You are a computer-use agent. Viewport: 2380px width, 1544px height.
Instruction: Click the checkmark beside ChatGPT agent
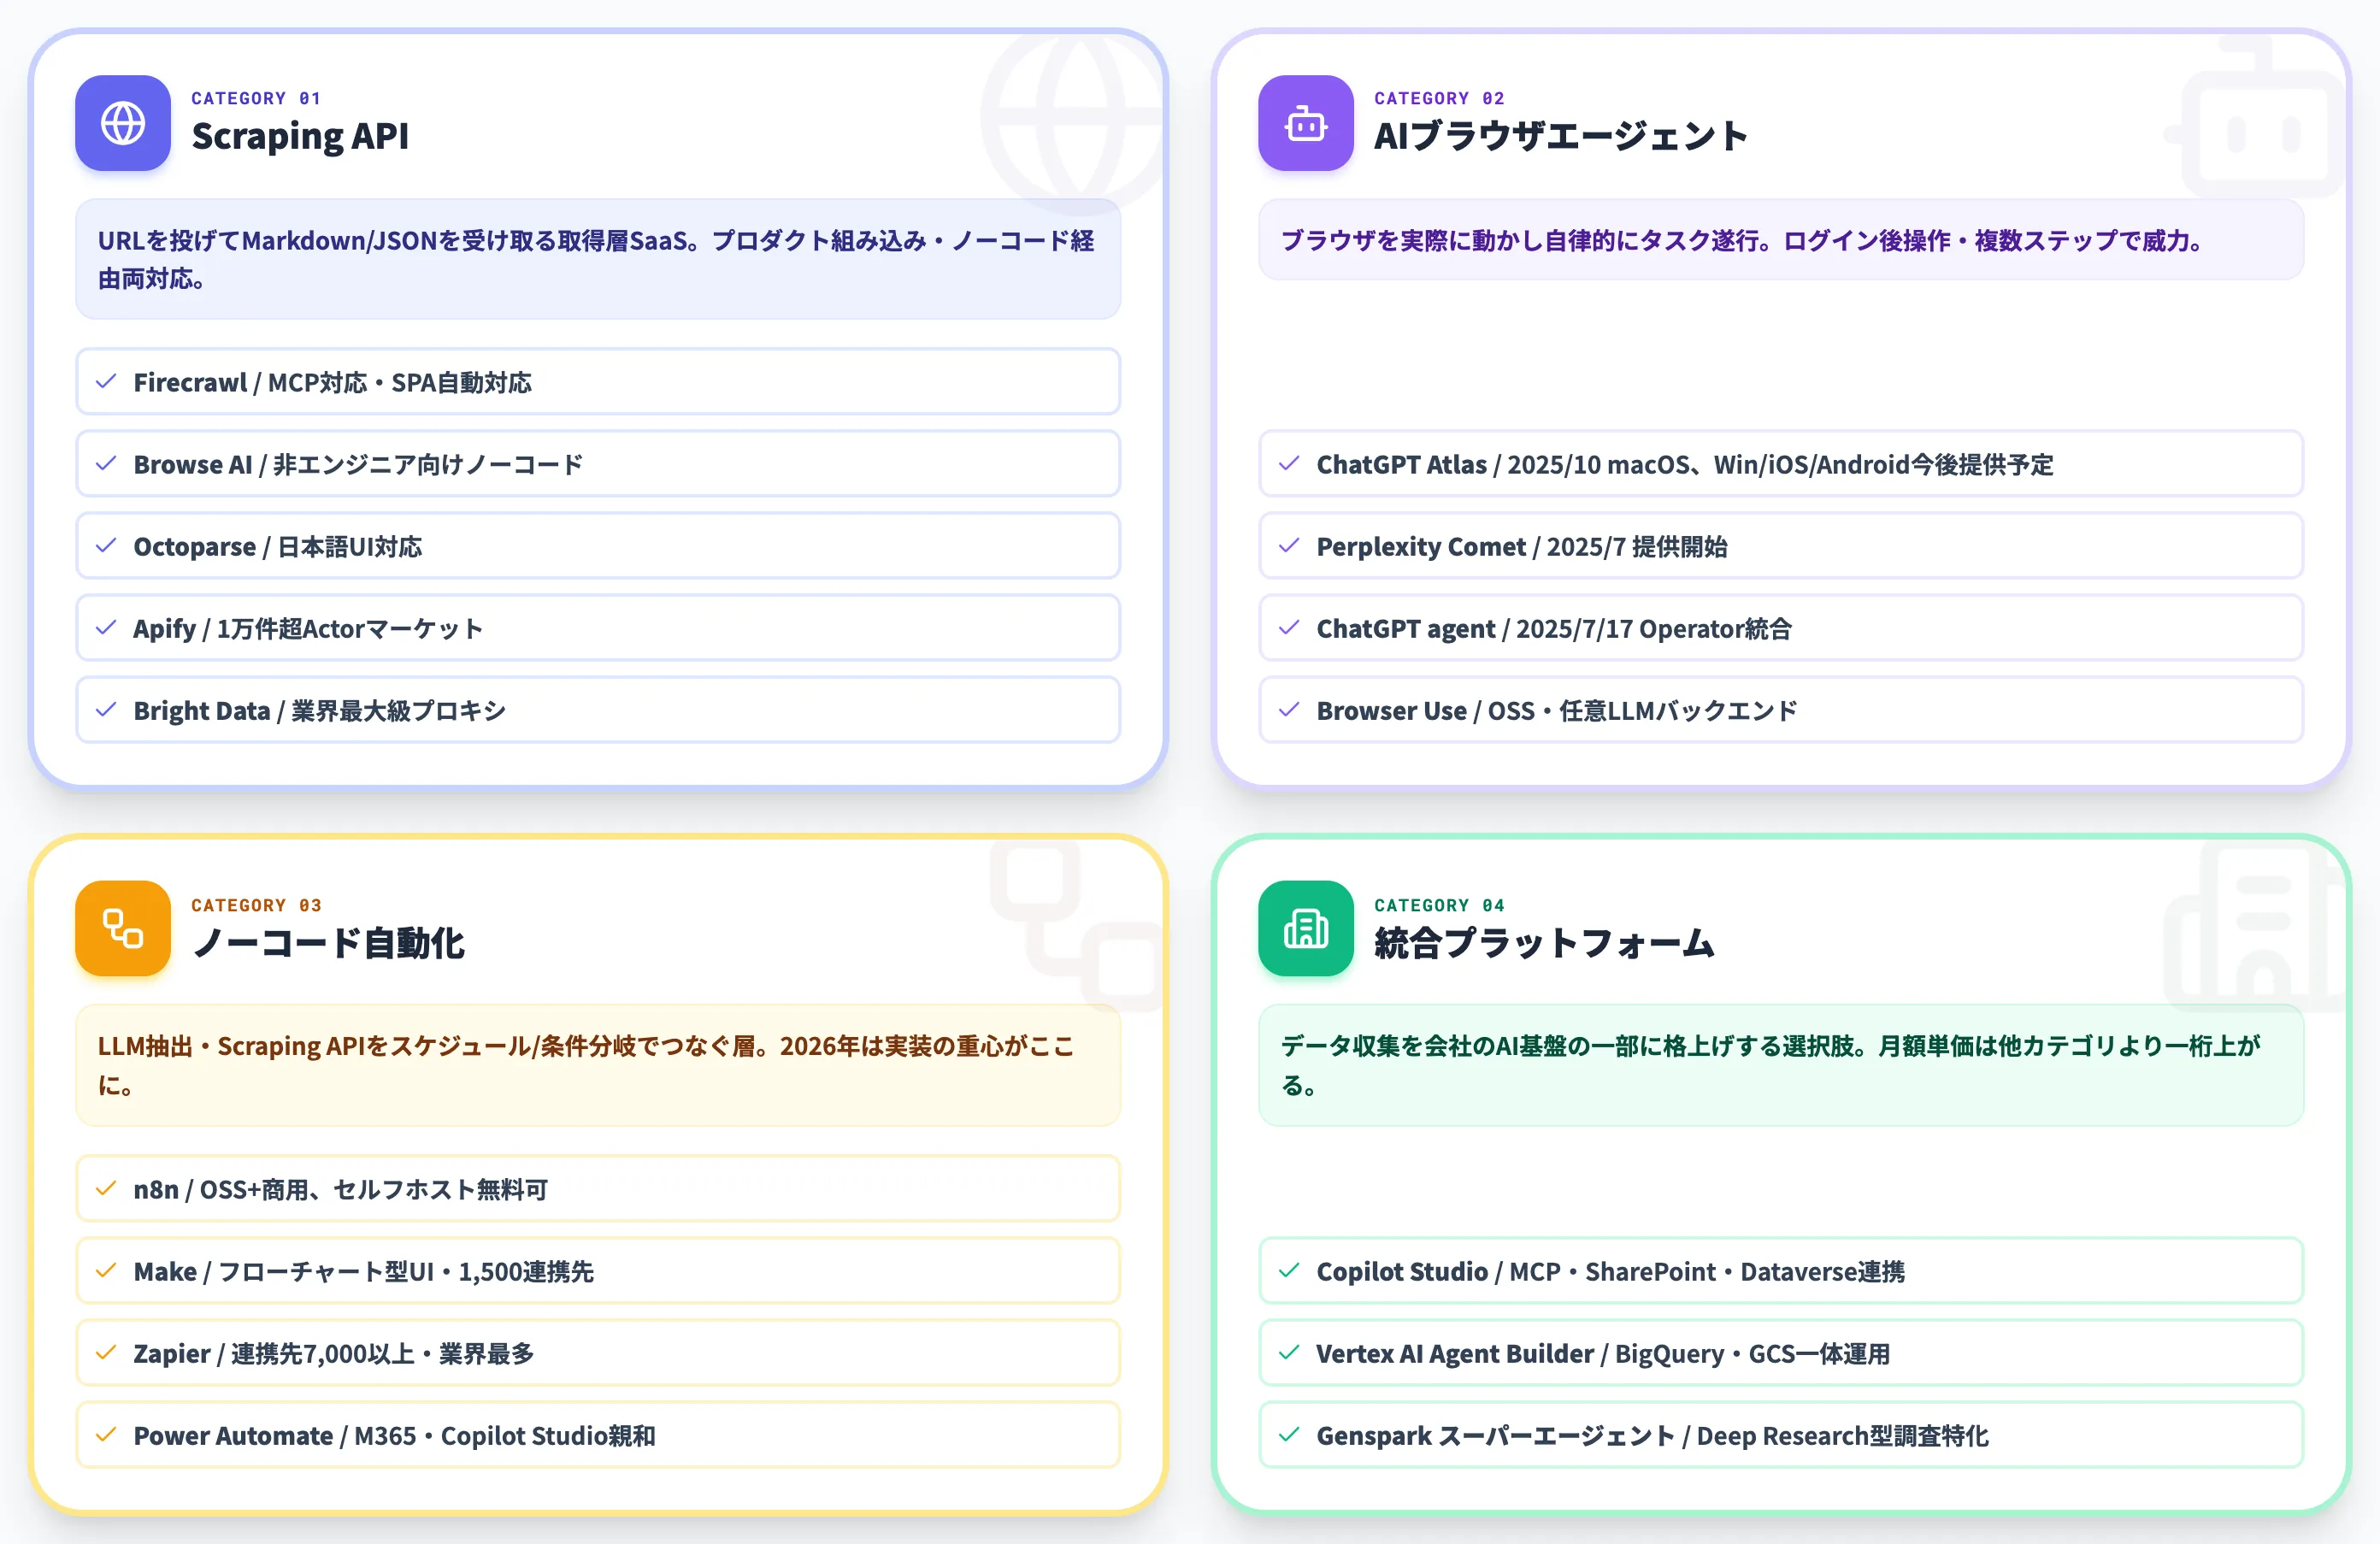point(1289,628)
